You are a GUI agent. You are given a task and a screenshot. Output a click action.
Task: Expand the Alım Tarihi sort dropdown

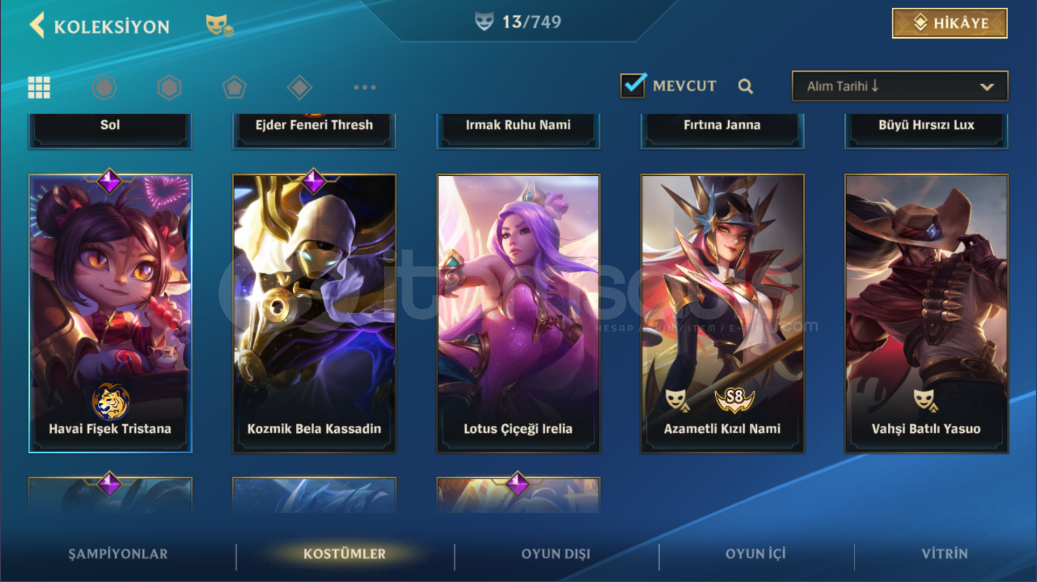899,86
